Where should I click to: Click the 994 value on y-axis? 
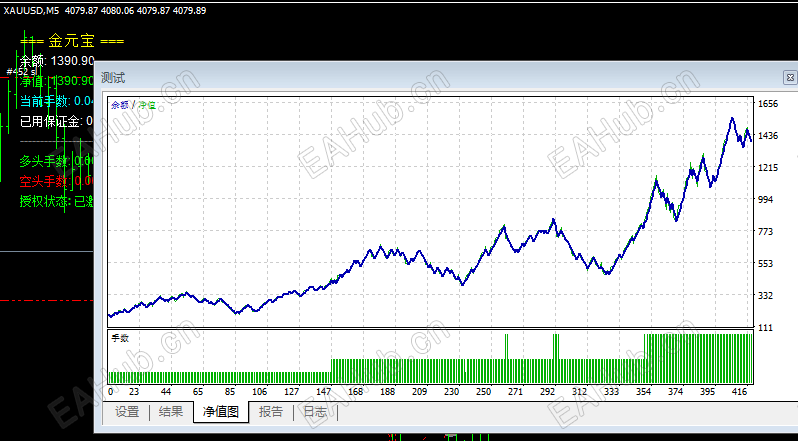(x=765, y=200)
